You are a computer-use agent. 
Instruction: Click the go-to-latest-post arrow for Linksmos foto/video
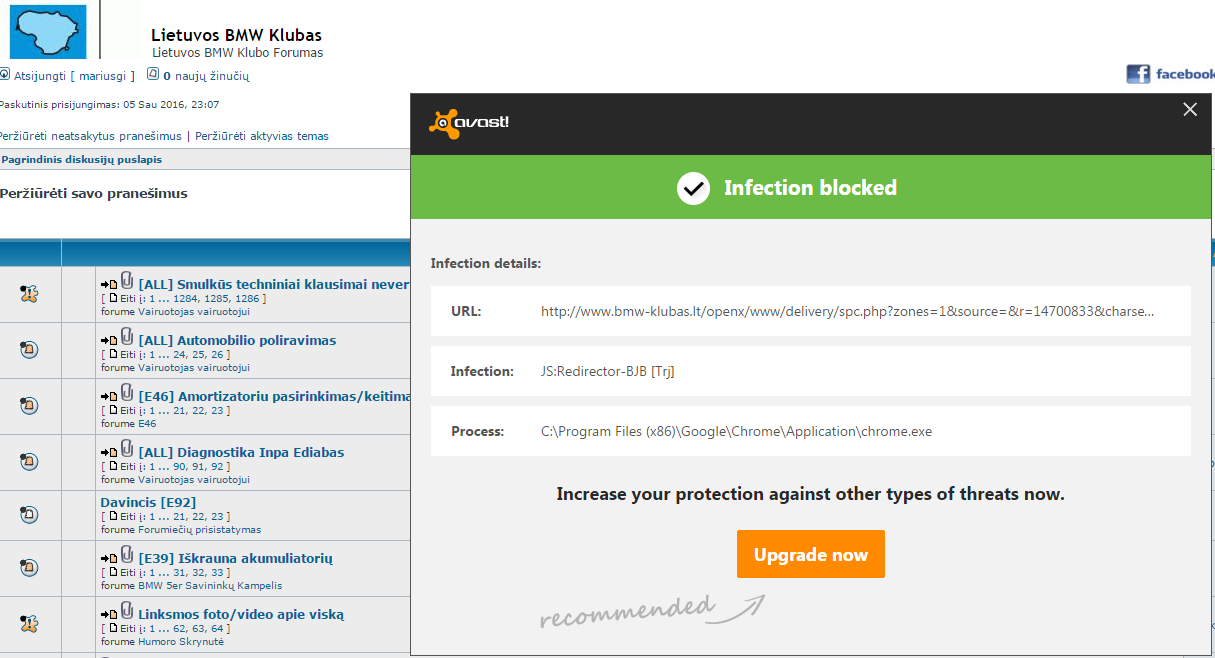[x=109, y=614]
